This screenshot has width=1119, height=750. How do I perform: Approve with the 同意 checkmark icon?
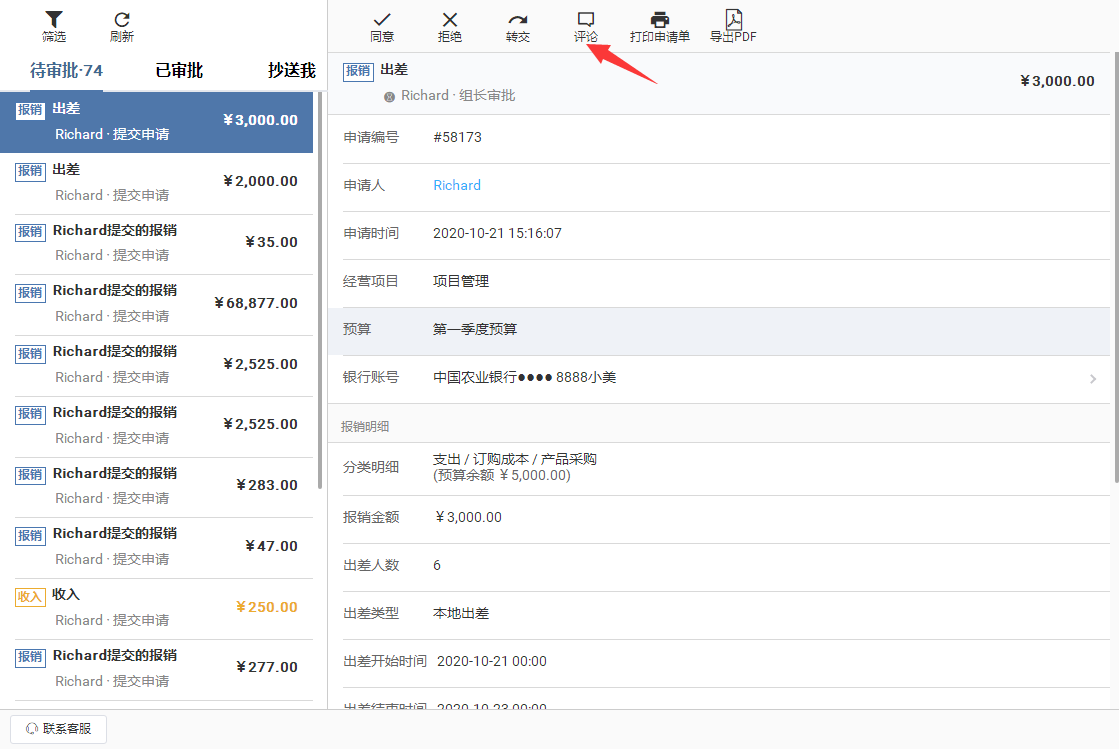click(382, 20)
